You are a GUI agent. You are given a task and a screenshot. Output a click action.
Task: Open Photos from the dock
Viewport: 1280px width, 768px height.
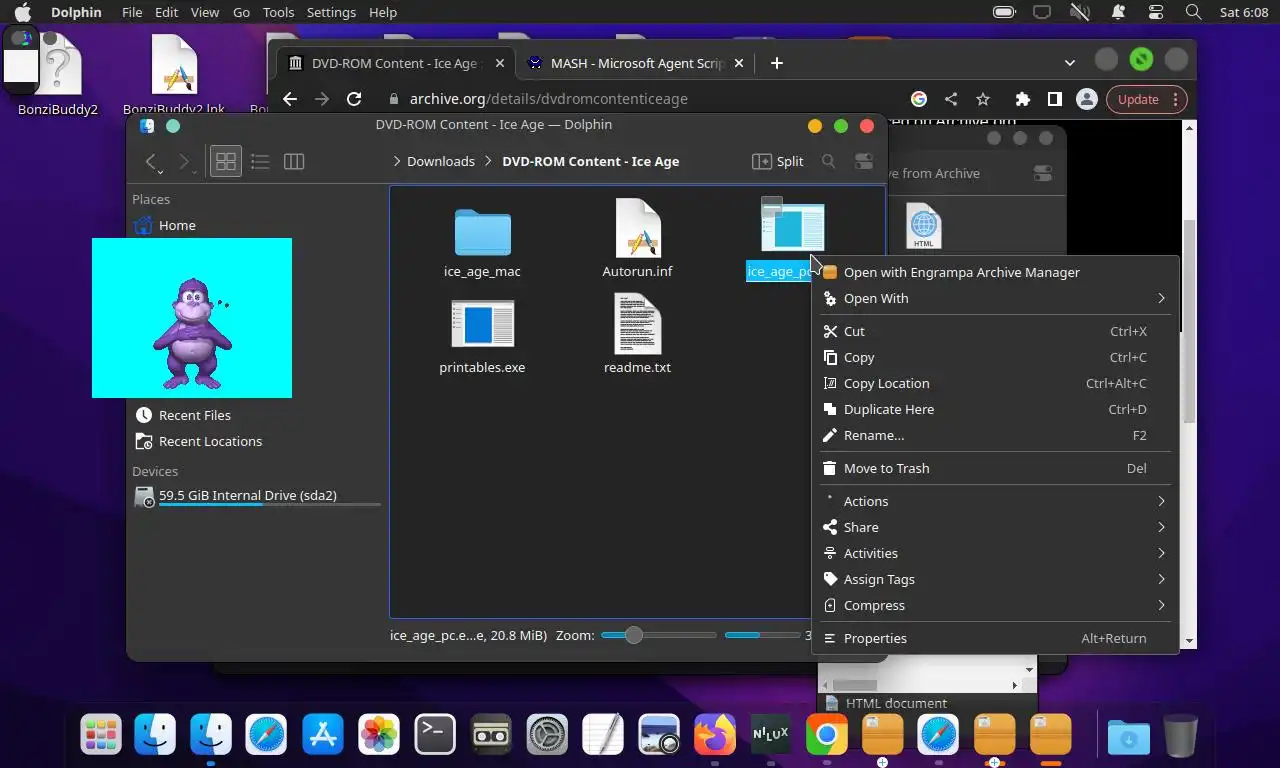[x=379, y=735]
